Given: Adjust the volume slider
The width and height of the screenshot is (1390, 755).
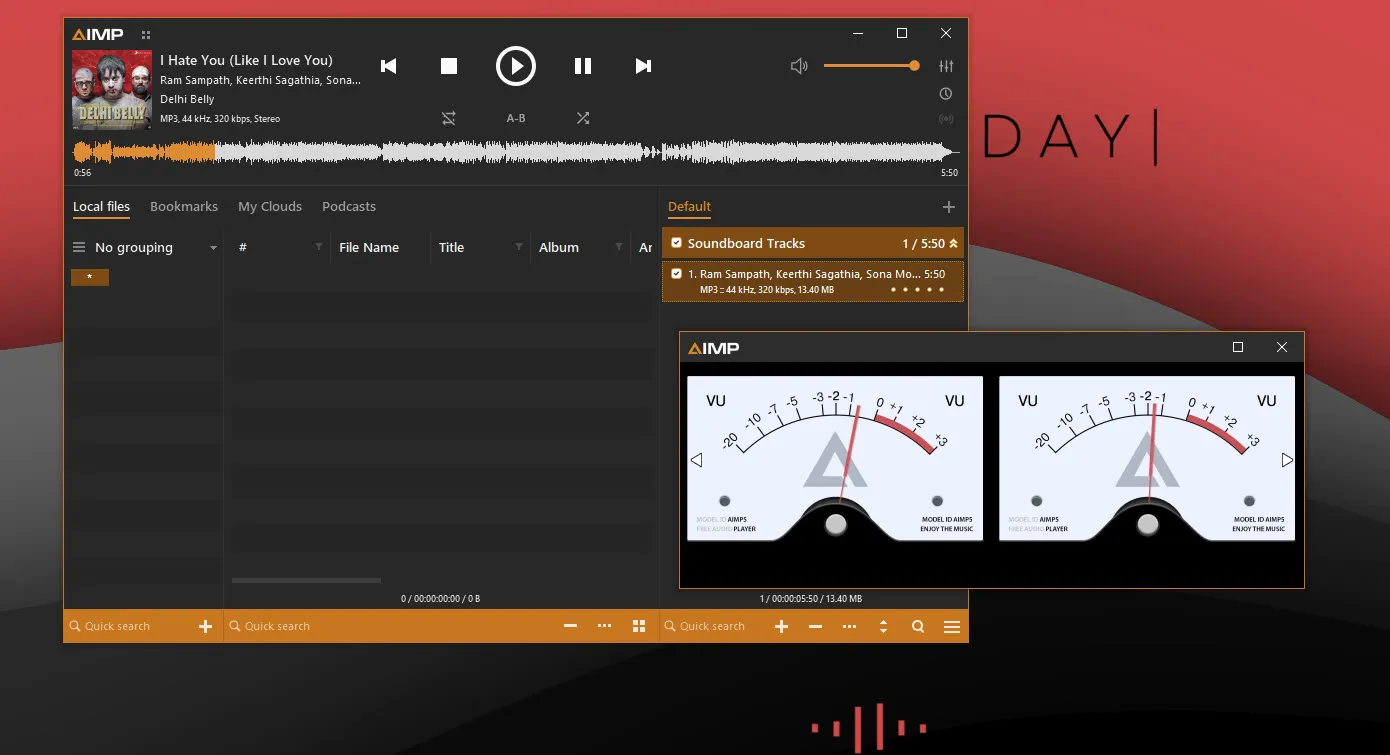Looking at the screenshot, I should click(x=870, y=66).
